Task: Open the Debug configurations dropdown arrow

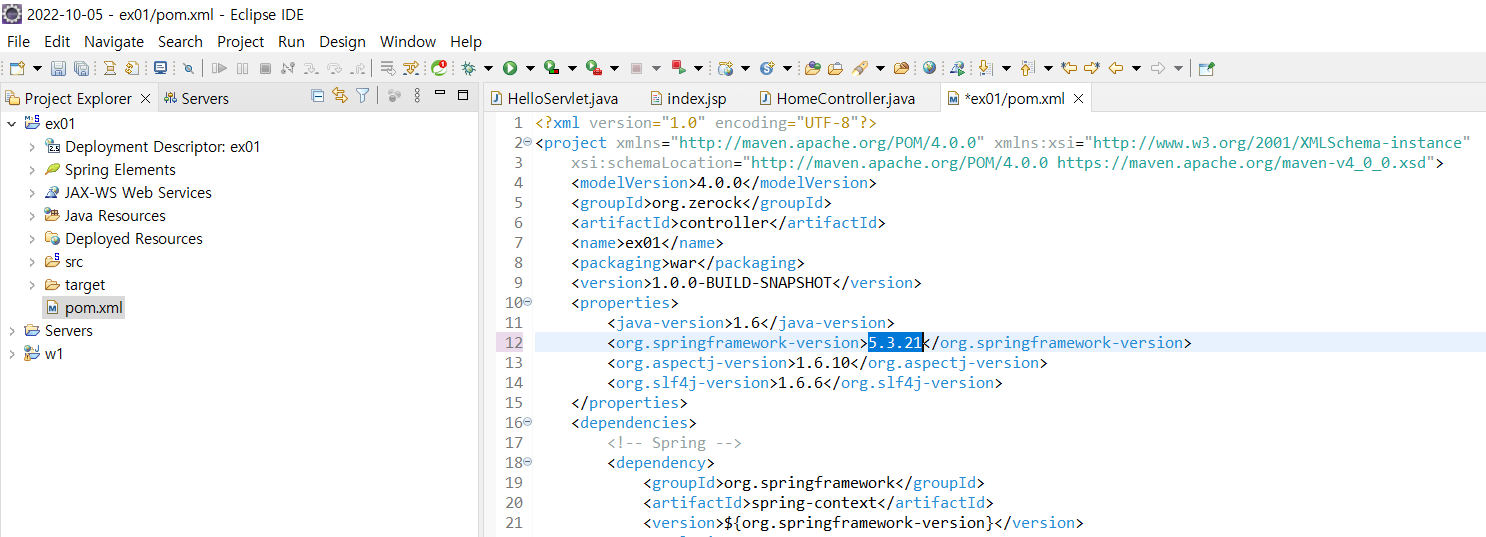Action: (488, 68)
